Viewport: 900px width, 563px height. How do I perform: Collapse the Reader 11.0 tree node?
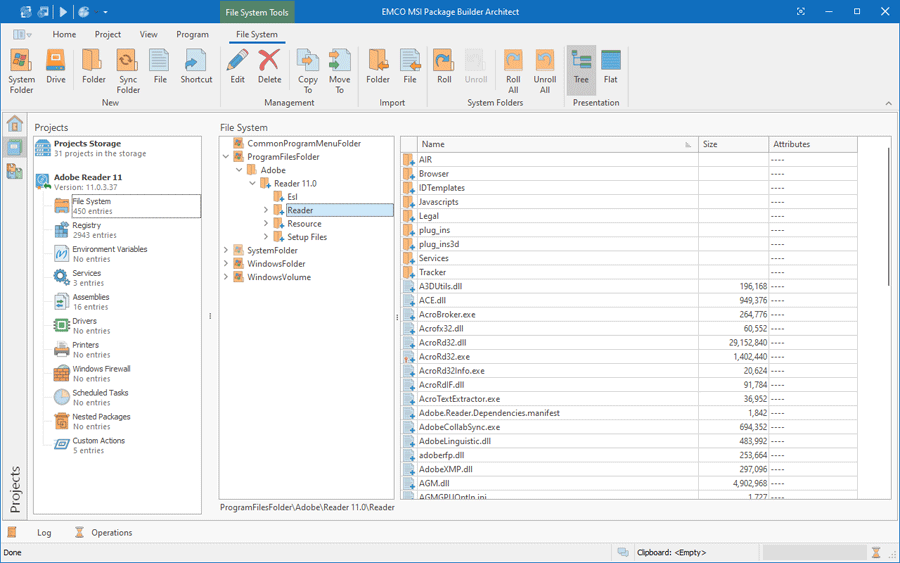click(252, 183)
